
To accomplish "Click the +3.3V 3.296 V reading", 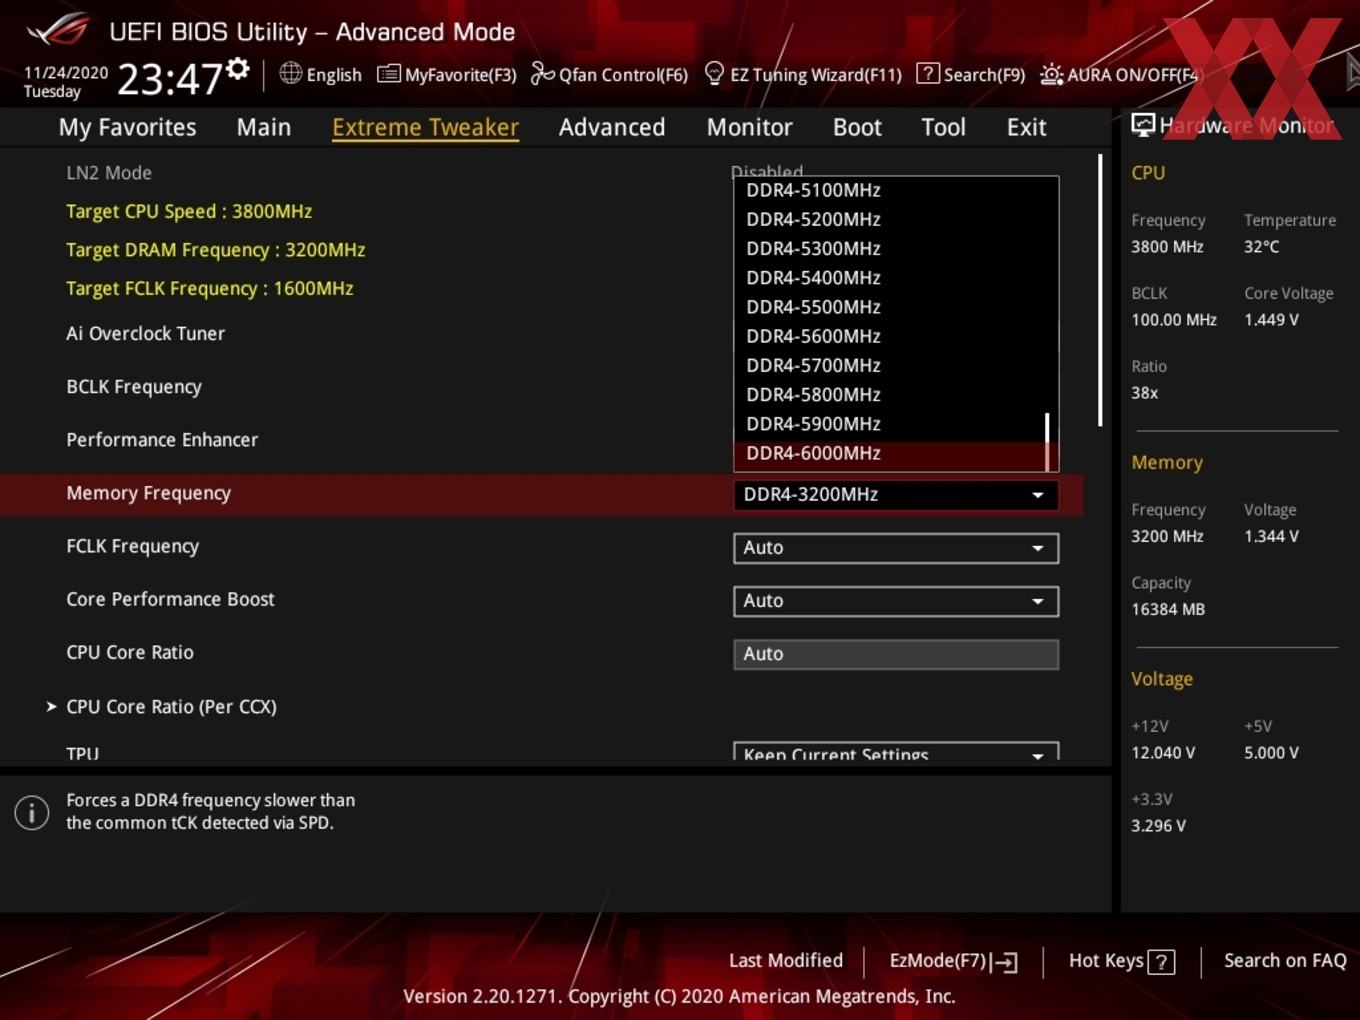I will click(1158, 826).
